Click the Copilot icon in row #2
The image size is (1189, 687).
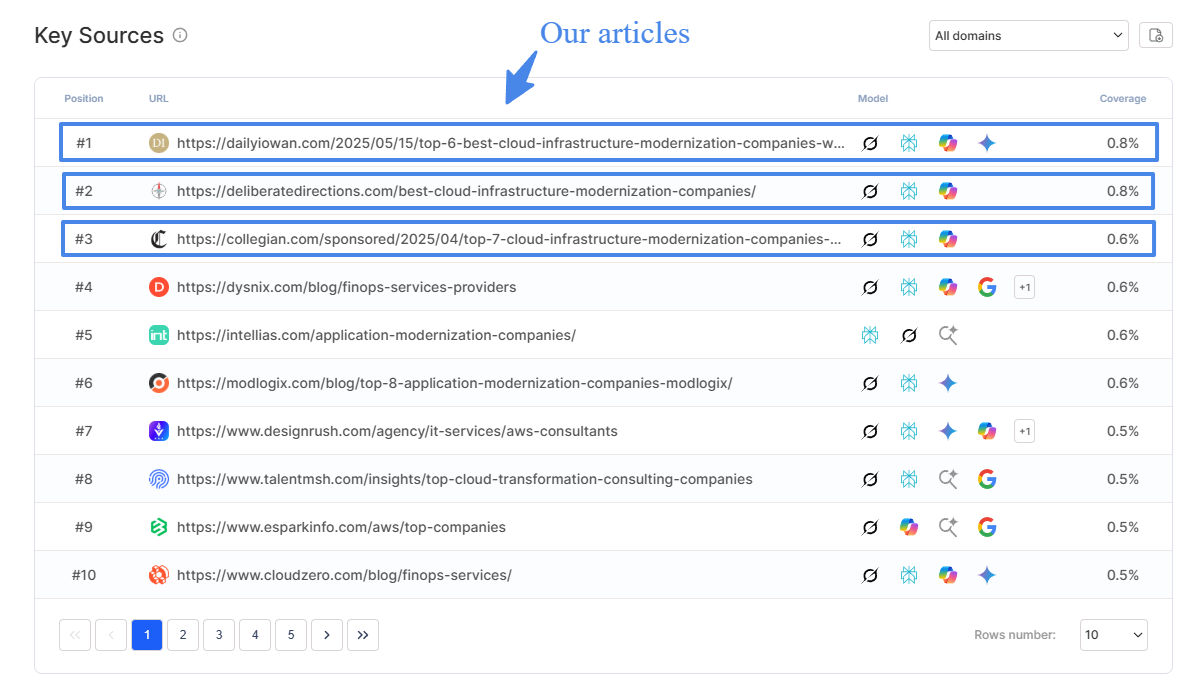tap(948, 191)
